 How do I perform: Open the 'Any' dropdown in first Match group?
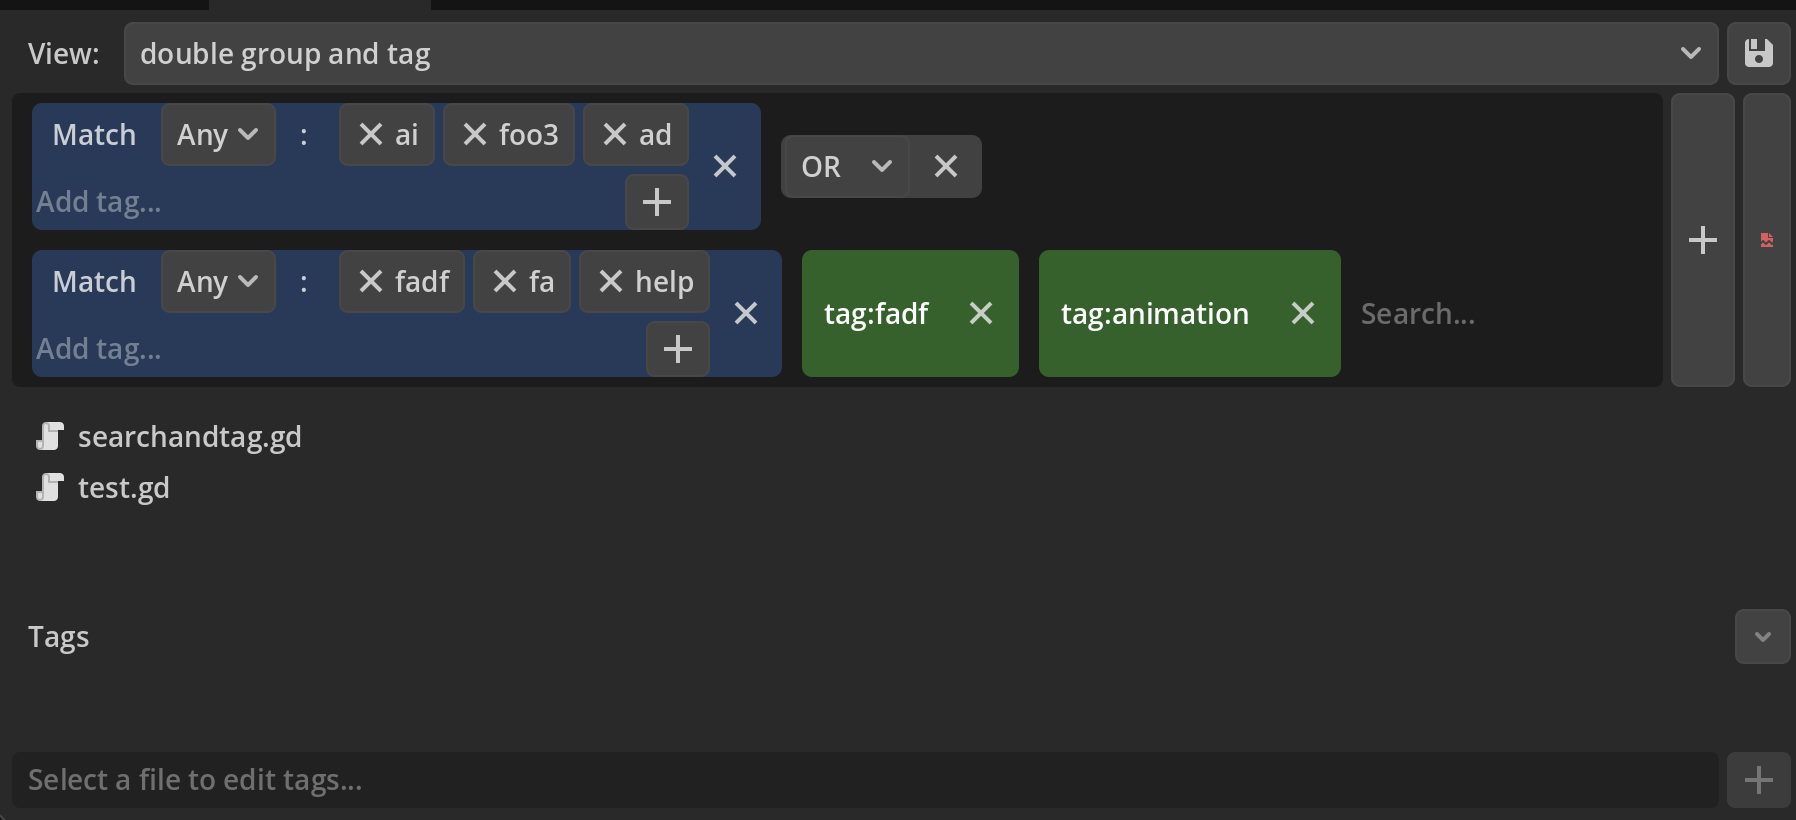[x=218, y=135]
